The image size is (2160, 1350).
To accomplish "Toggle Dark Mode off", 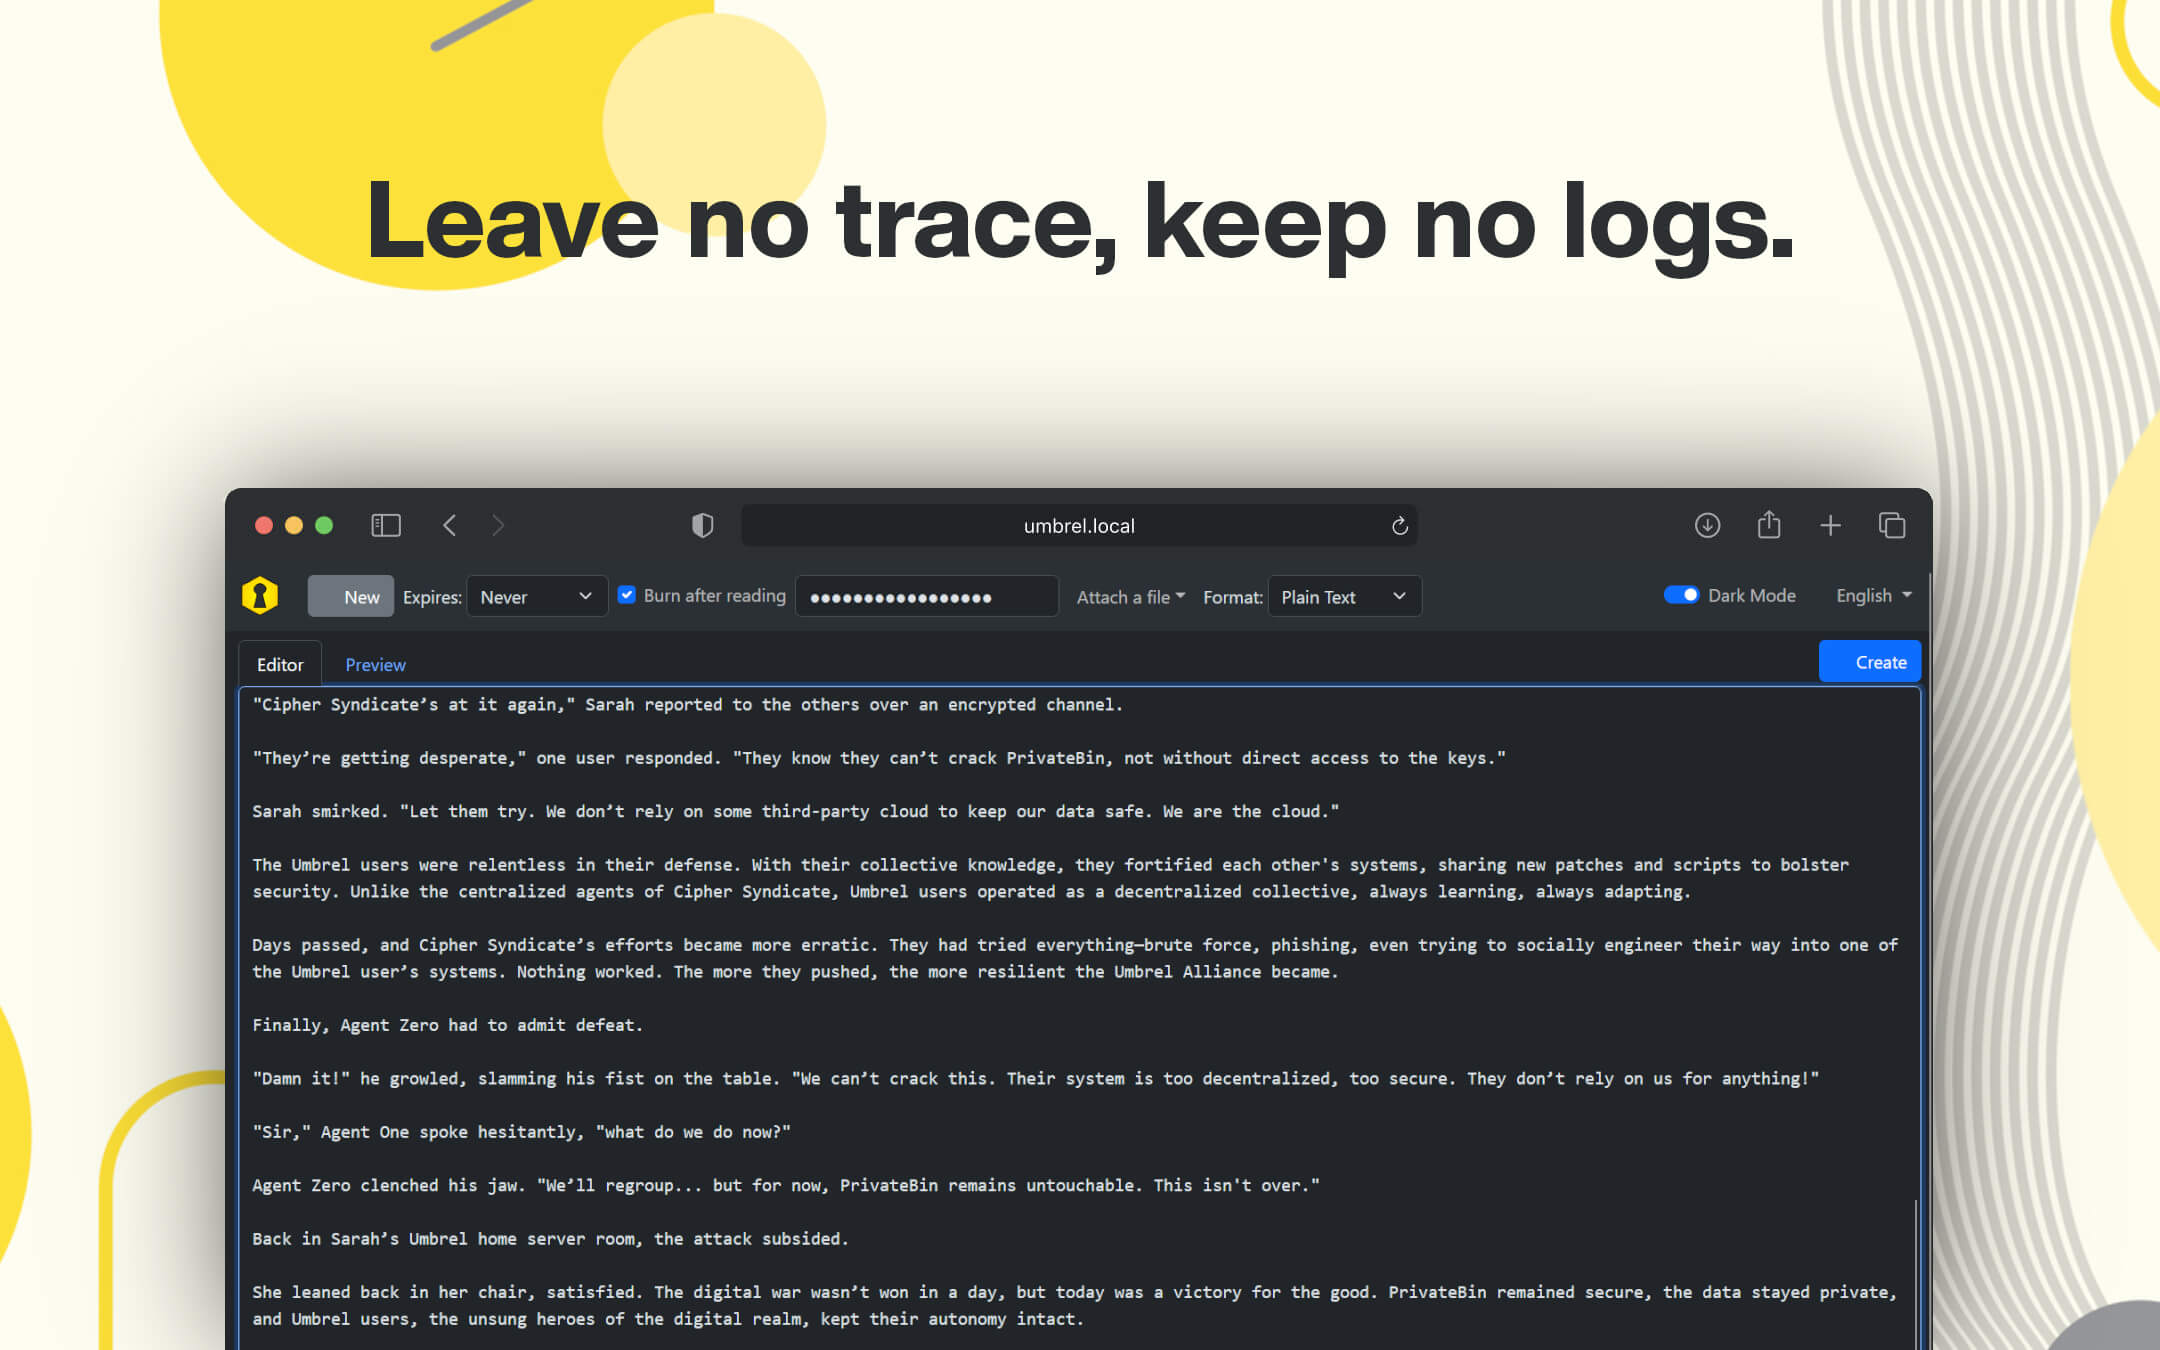I will coord(1683,594).
